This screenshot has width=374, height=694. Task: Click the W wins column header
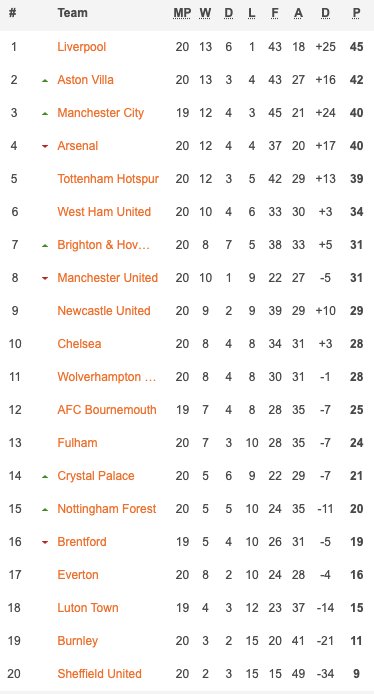(x=205, y=13)
